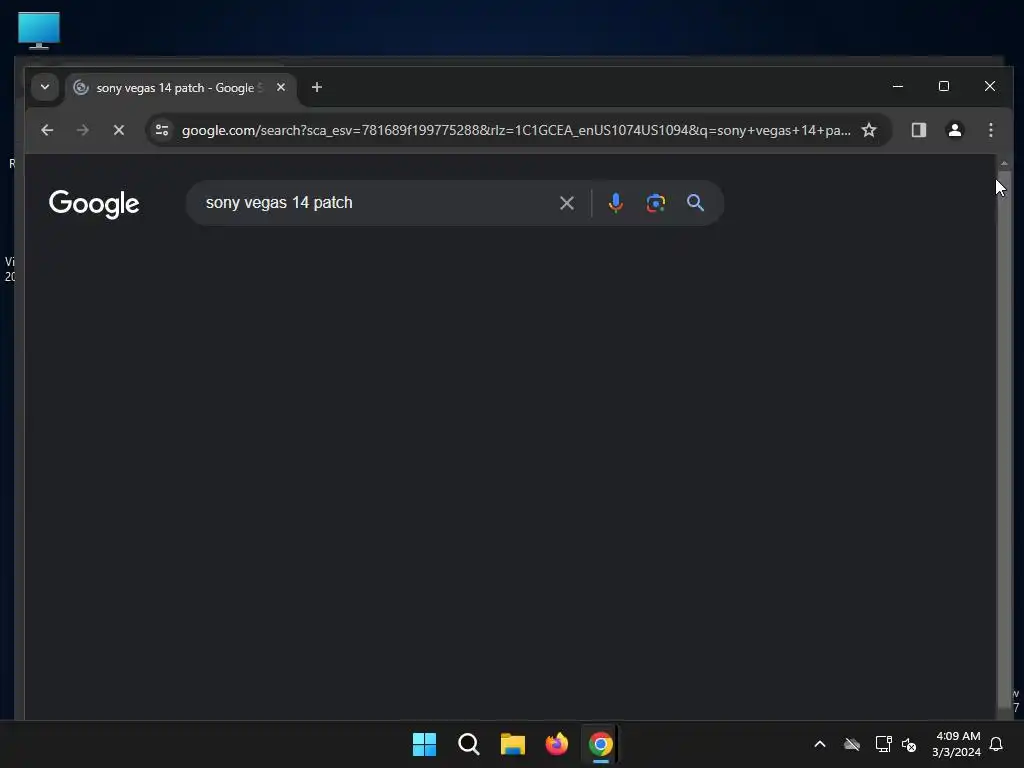Screen dimensions: 1024x768
Task: View site information icon in address bar
Action: 162,130
